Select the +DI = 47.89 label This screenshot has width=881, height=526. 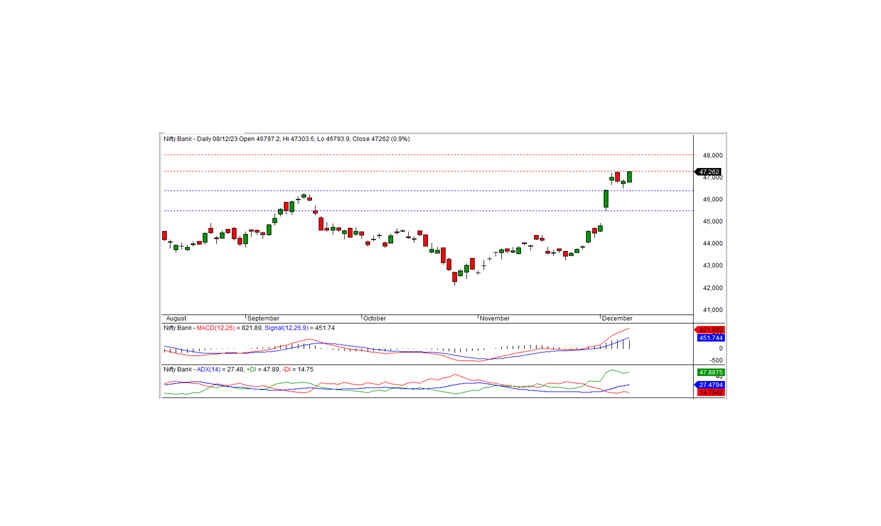(263, 369)
